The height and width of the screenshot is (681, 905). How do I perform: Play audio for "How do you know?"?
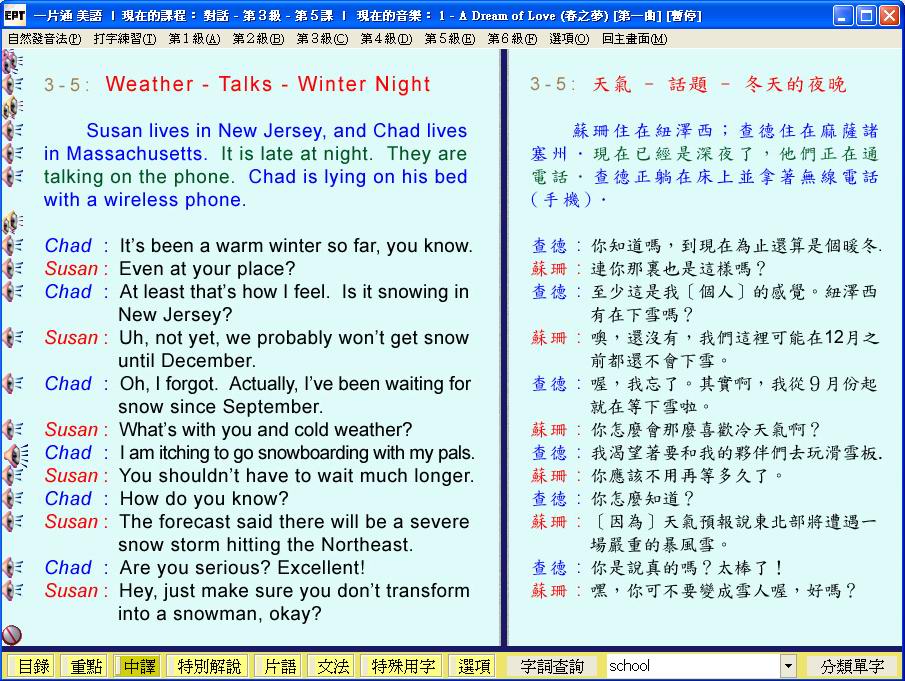pyautogui.click(x=13, y=498)
